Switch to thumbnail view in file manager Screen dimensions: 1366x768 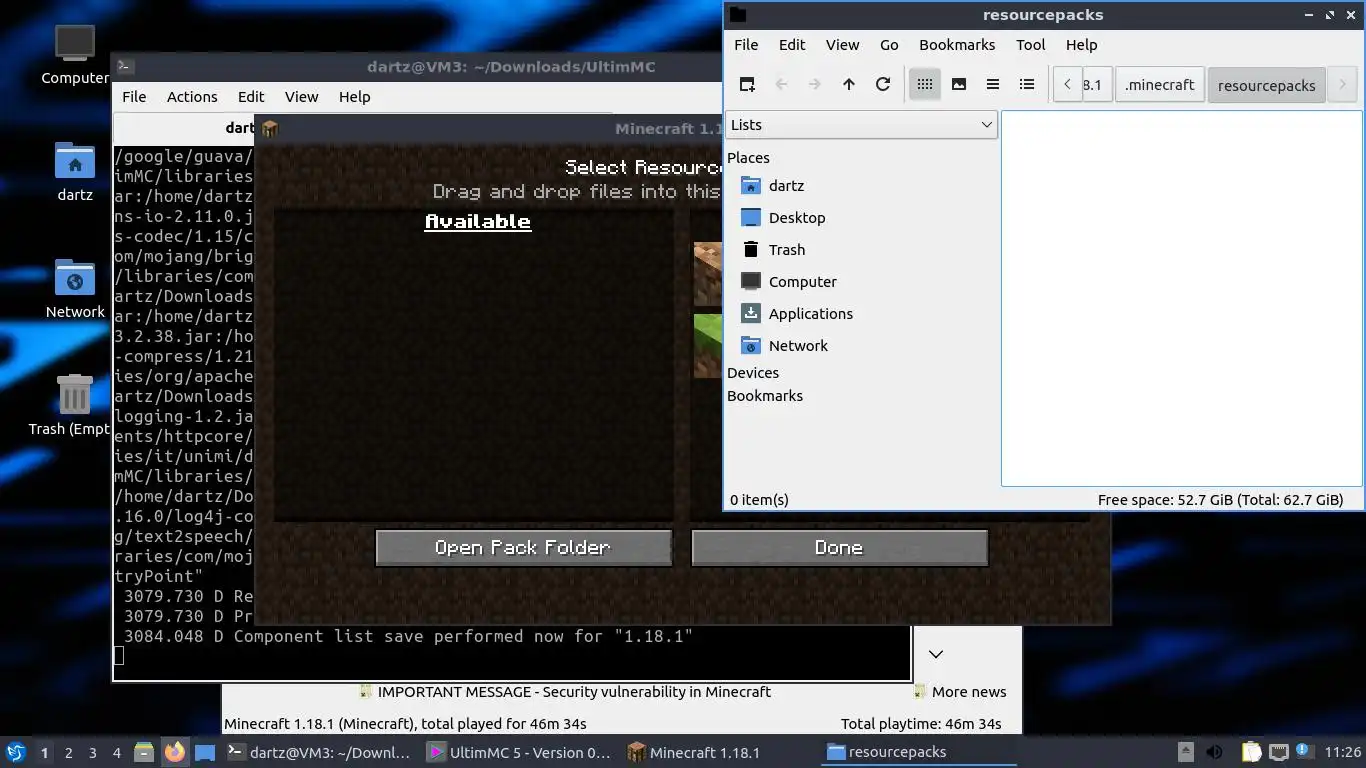(959, 85)
